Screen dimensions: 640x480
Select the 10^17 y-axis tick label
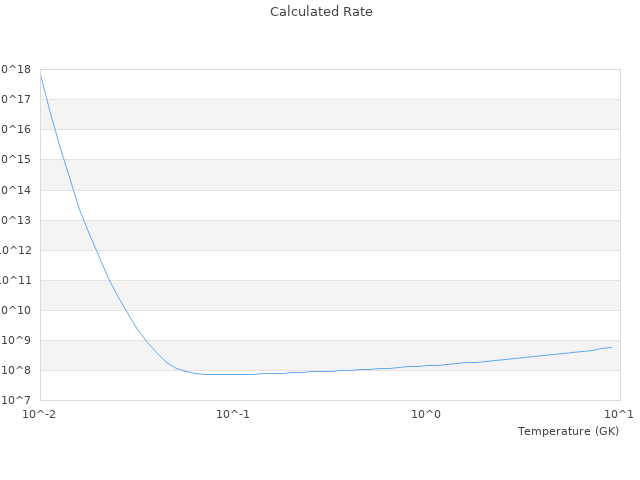click(x=17, y=99)
